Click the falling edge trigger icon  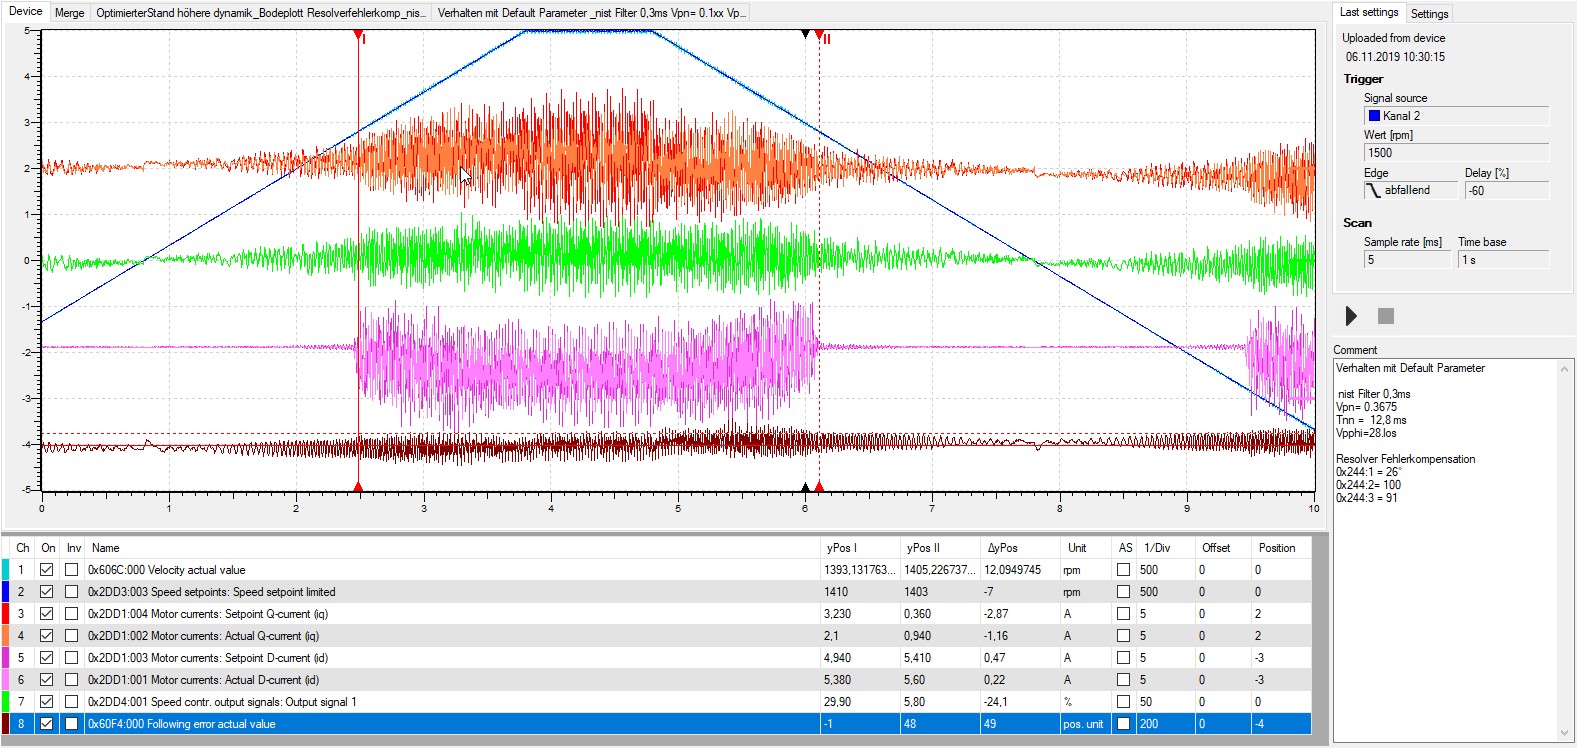1373,190
